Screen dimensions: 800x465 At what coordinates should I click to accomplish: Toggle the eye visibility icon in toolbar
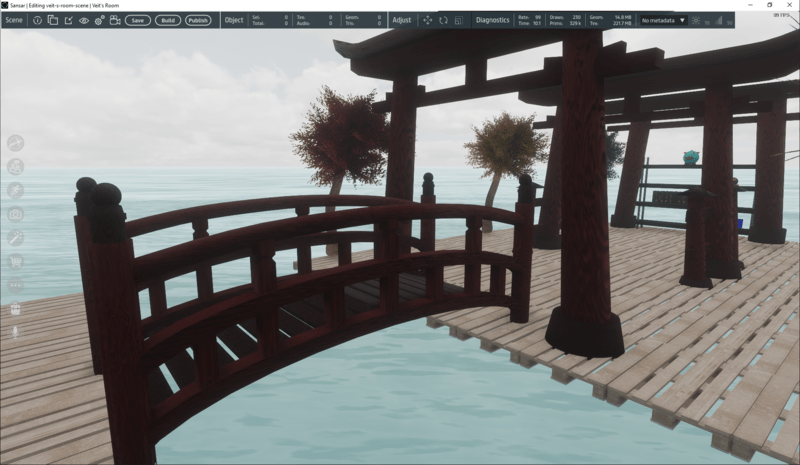(x=84, y=20)
